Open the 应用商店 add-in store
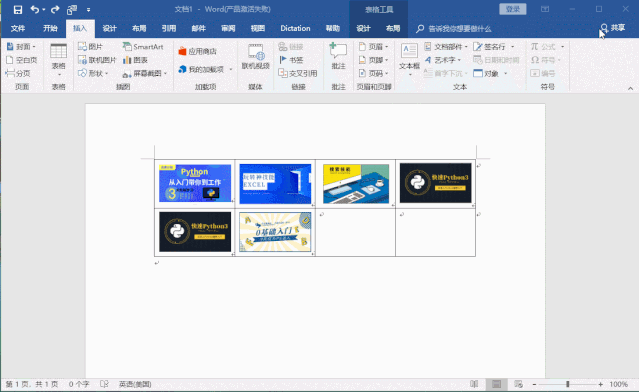639x392 pixels. pos(198,51)
